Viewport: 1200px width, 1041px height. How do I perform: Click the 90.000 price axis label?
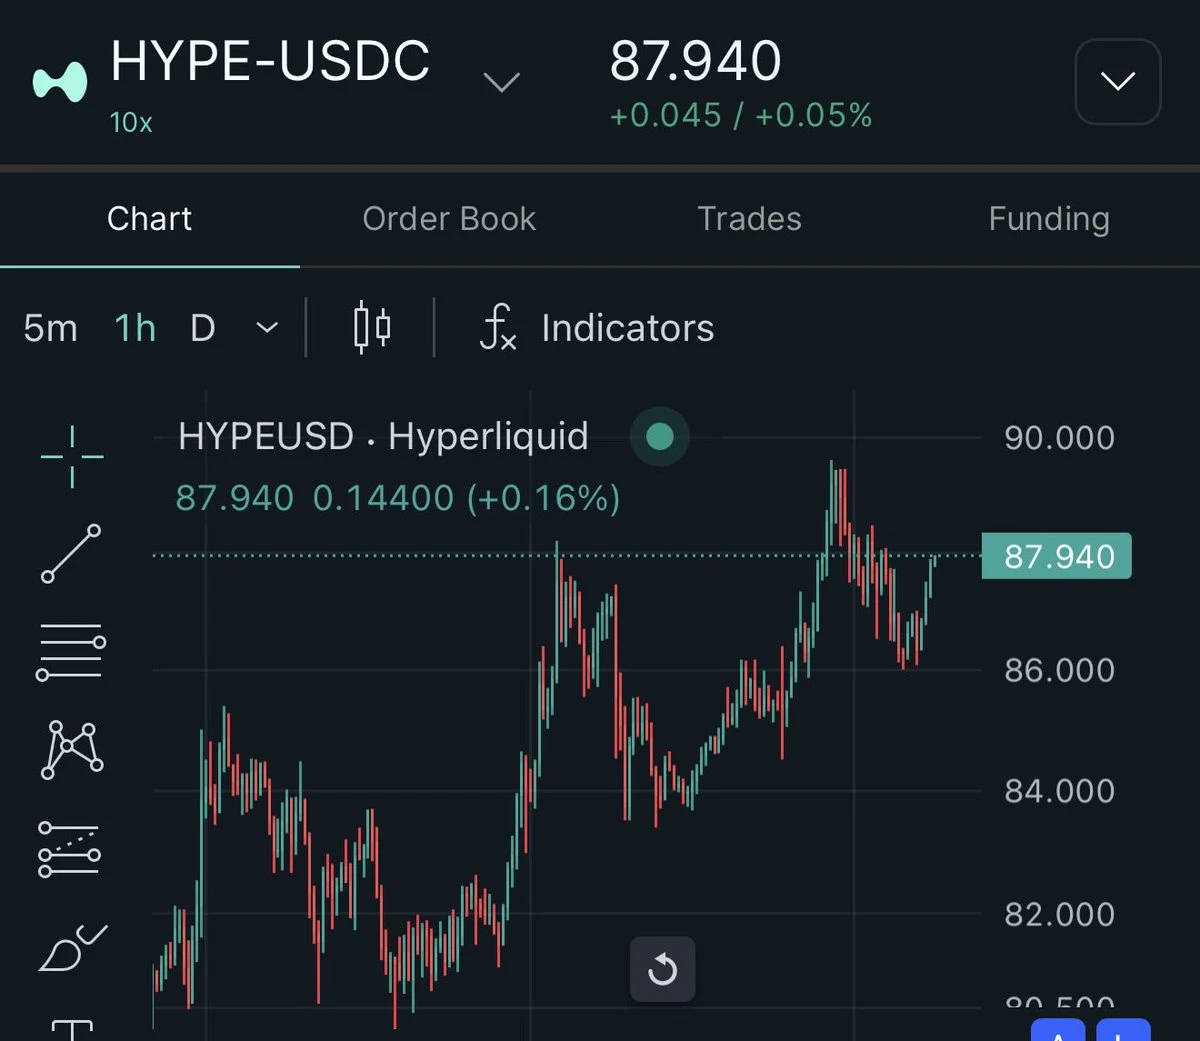point(1059,438)
